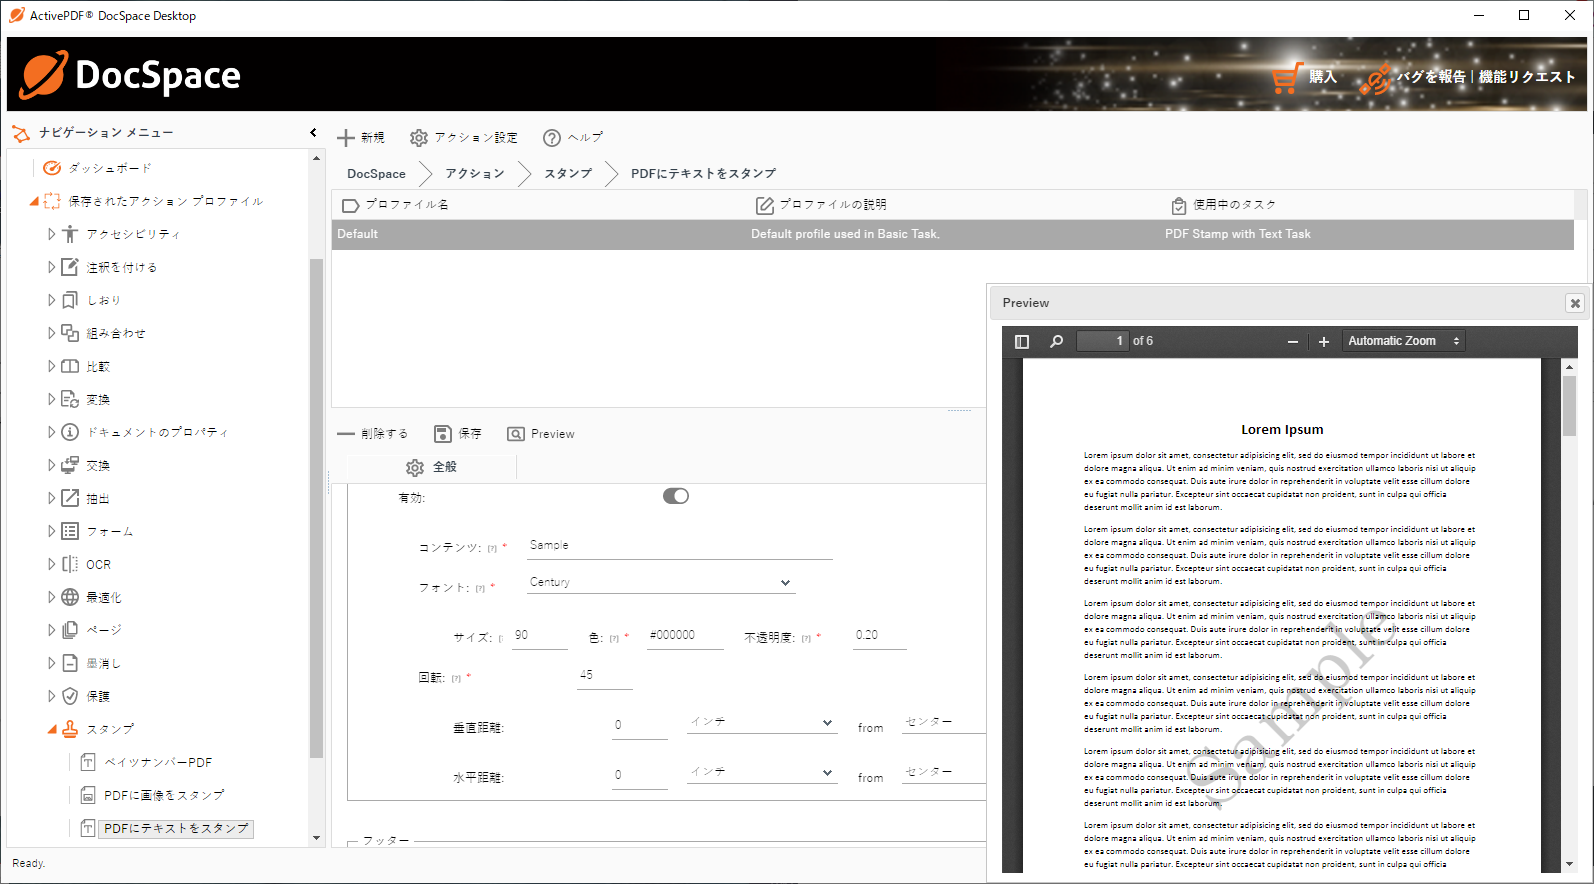Click the stamp (スタンプ) icon
The image size is (1594, 884).
[70, 729]
